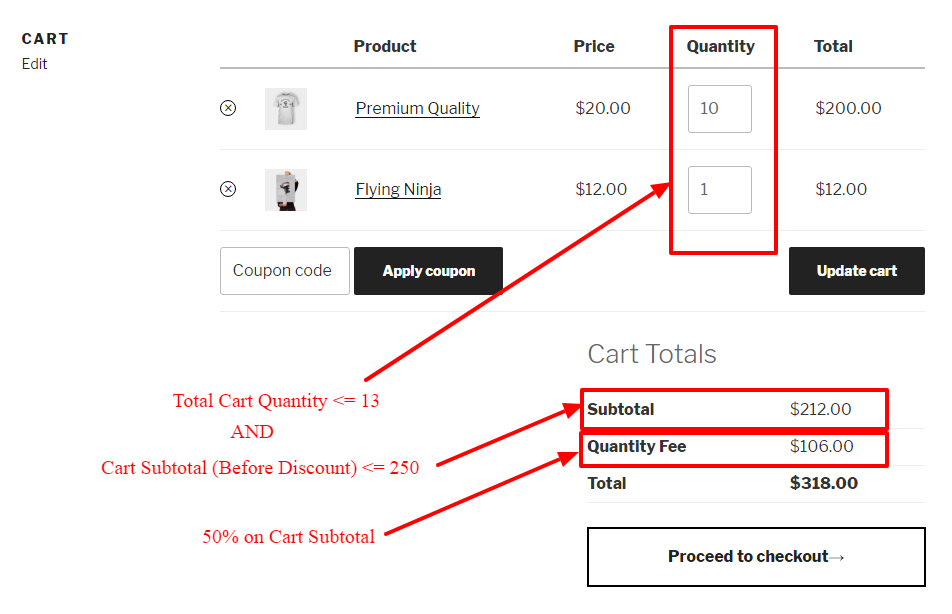Click the Cart Totals heading

coord(652,354)
